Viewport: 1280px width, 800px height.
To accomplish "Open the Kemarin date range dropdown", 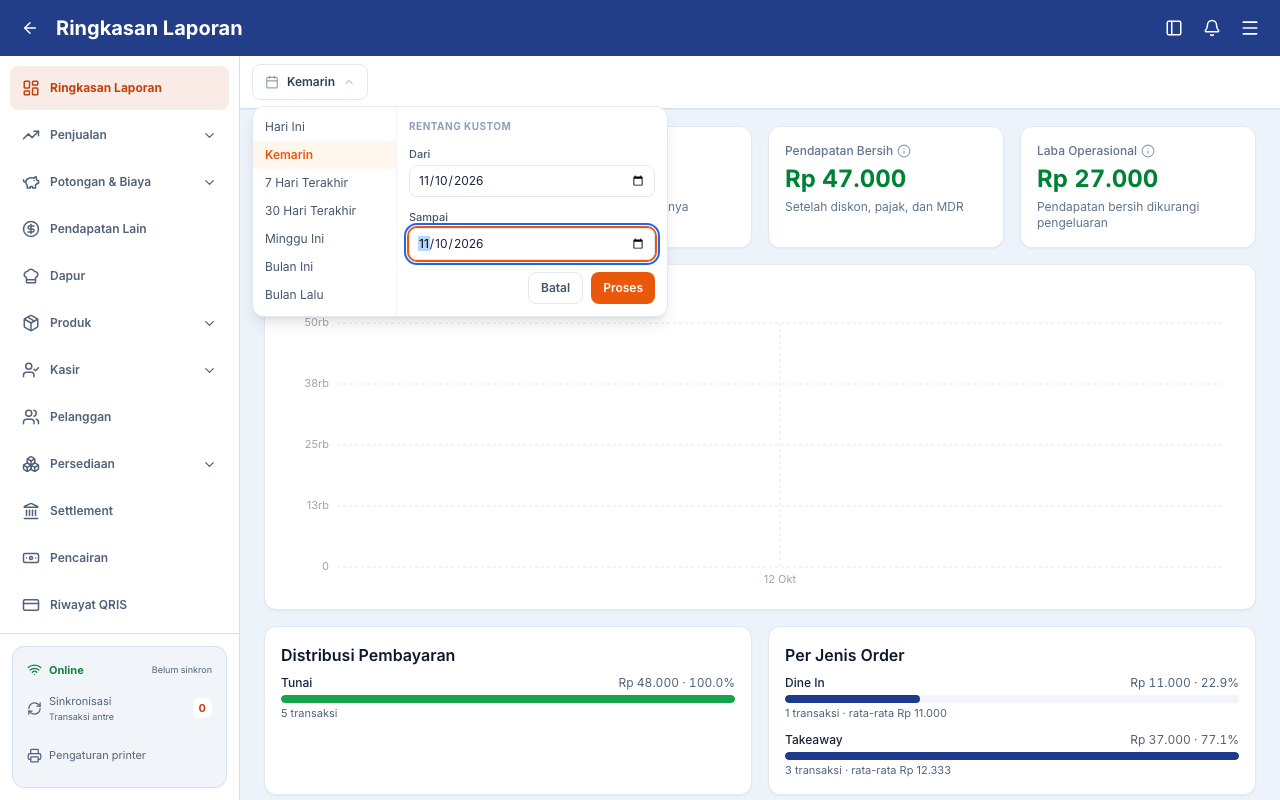I will 310,82.
